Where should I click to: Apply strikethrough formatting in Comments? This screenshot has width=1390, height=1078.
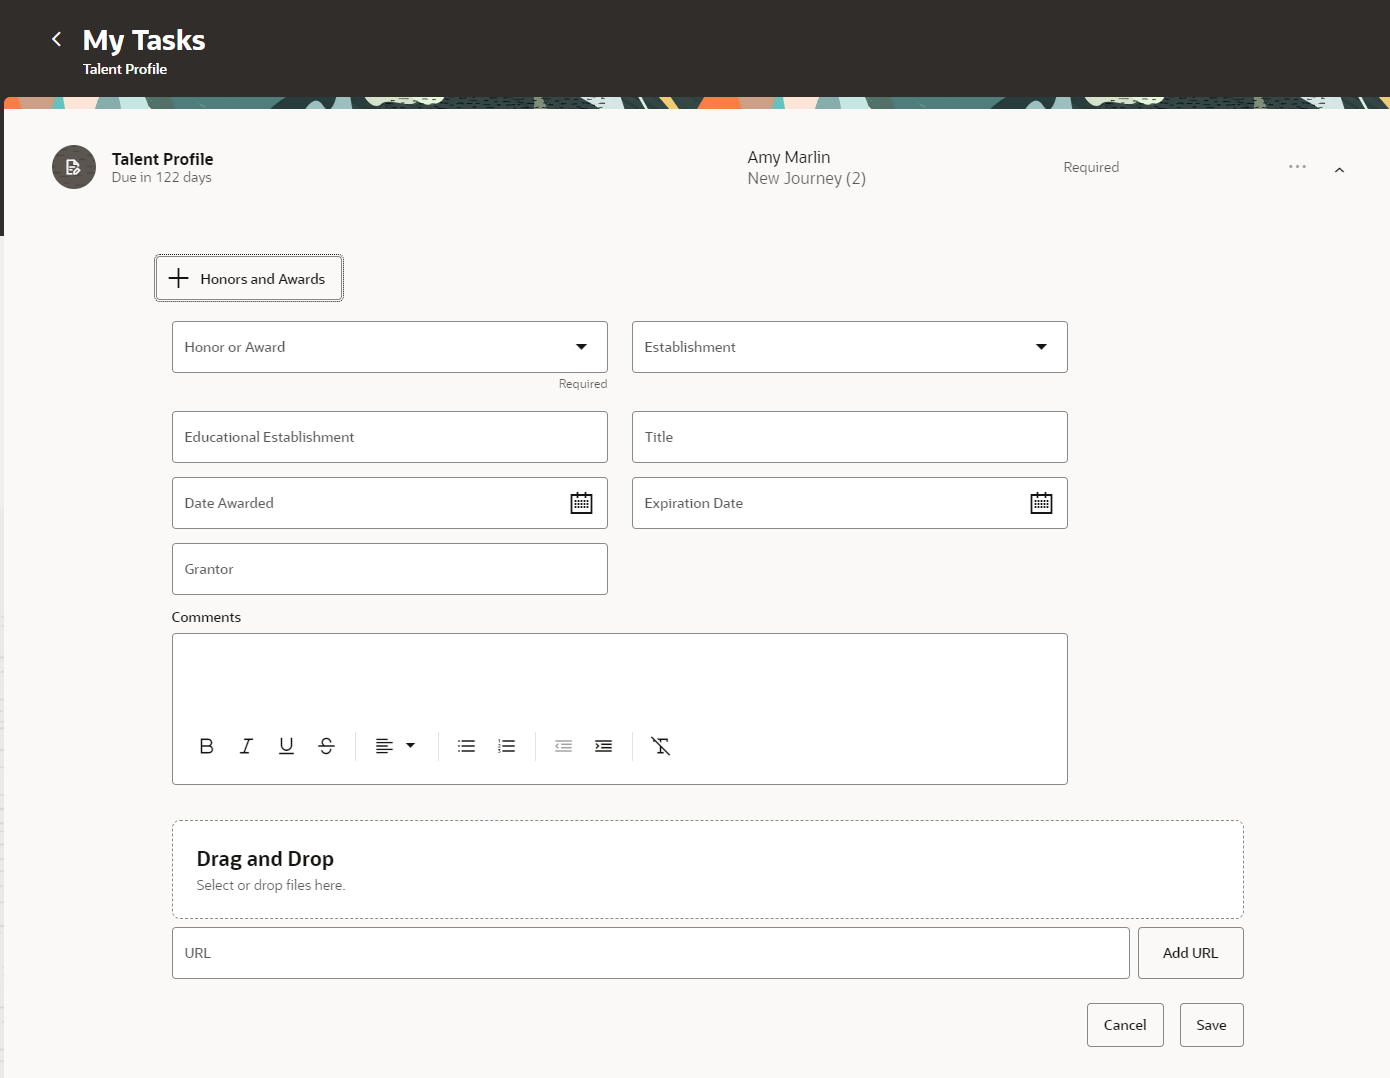pyautogui.click(x=326, y=745)
